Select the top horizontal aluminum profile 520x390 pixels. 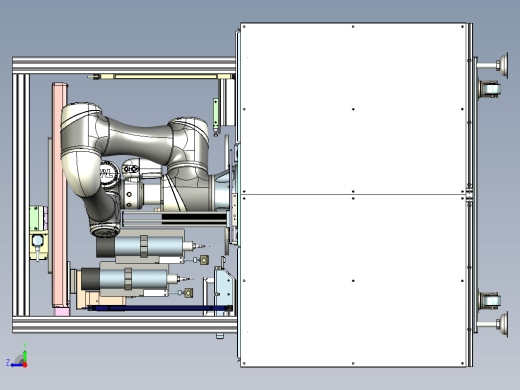(124, 66)
